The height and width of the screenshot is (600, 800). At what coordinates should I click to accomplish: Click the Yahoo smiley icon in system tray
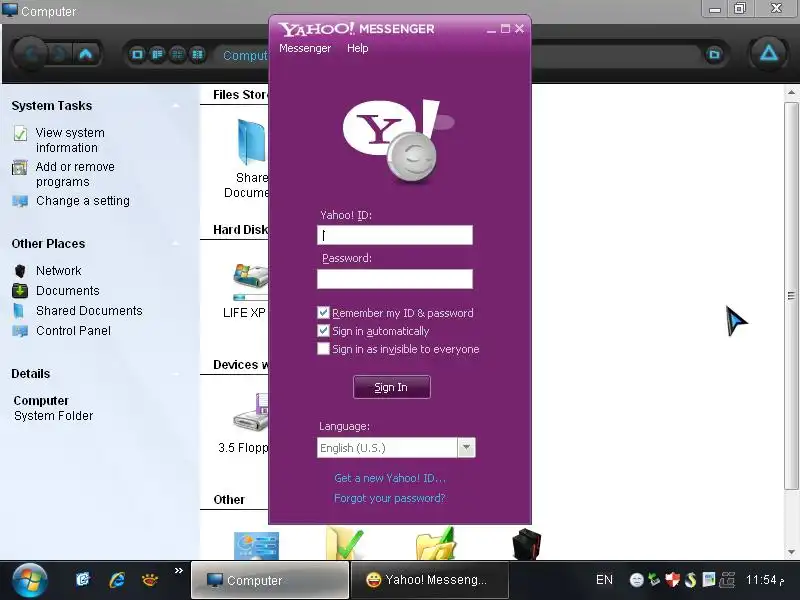636,580
